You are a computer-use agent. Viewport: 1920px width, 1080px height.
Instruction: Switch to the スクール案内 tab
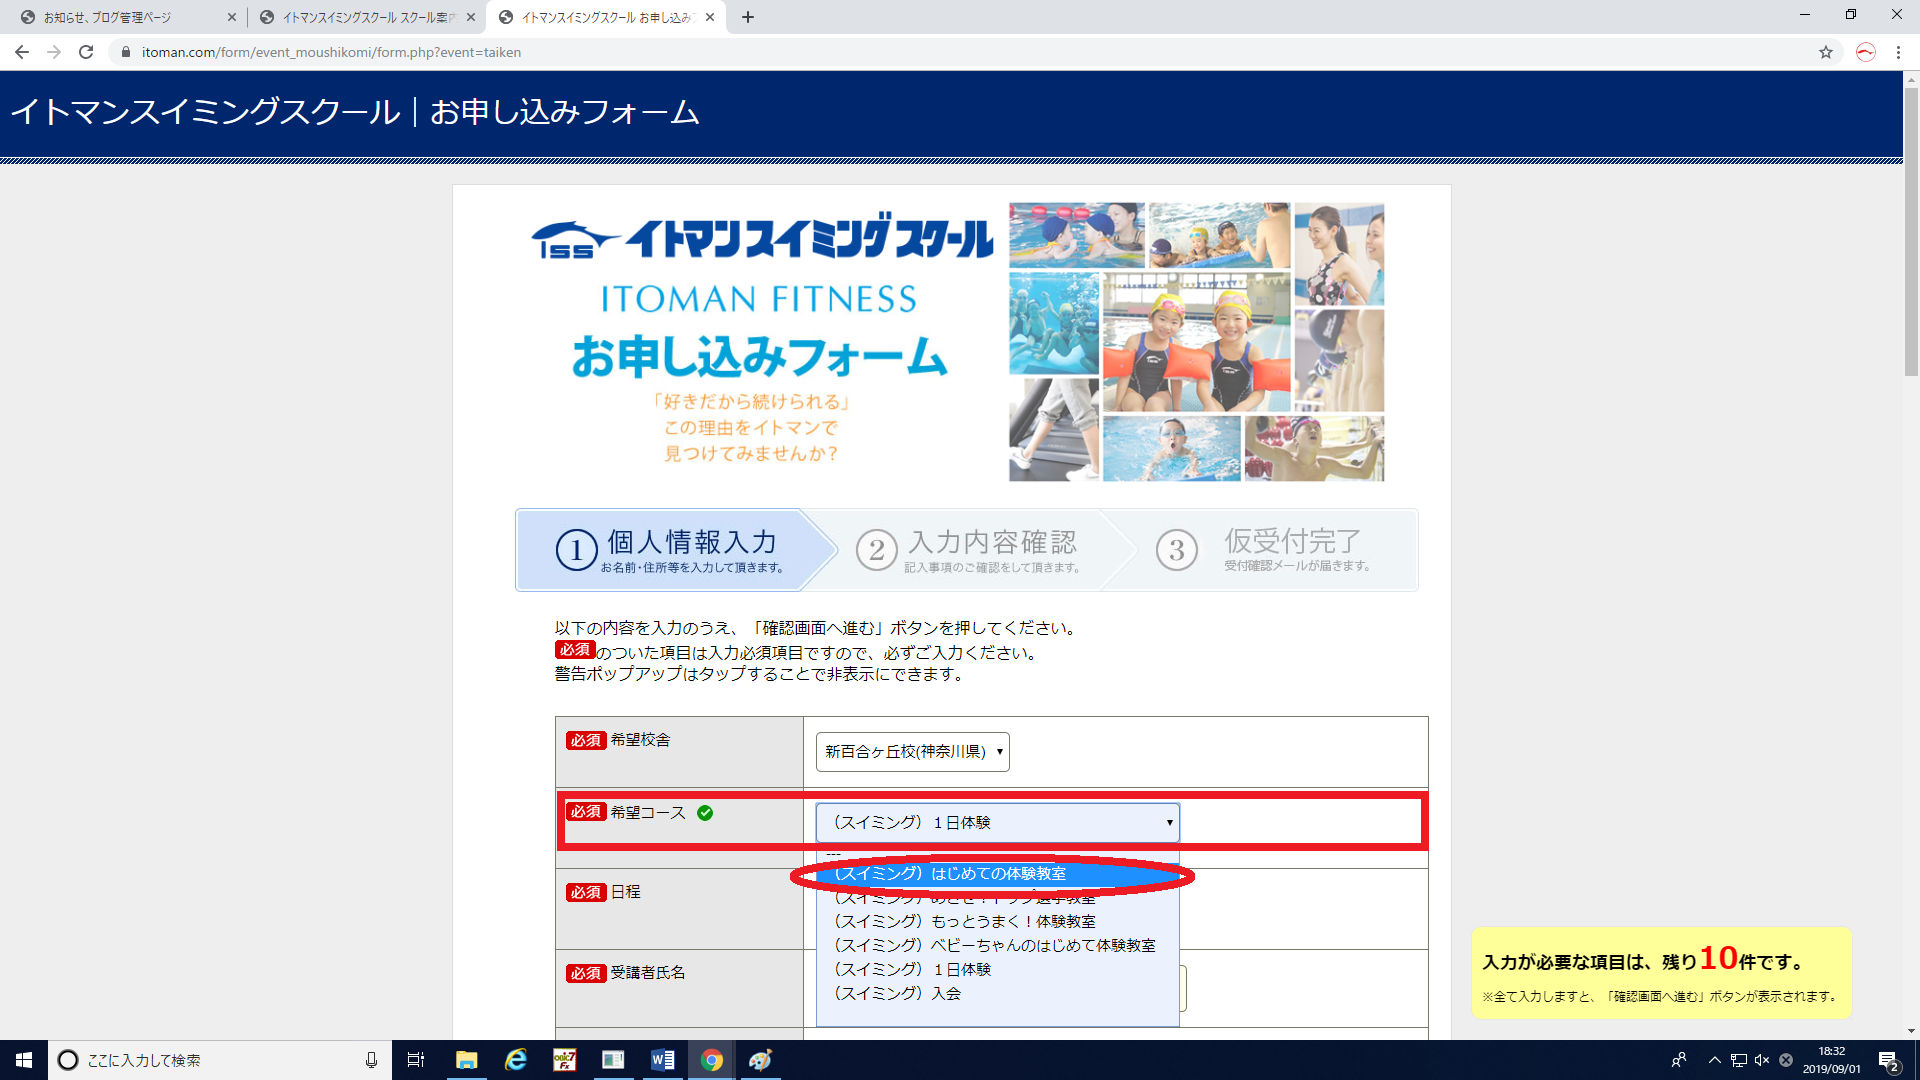pos(360,17)
